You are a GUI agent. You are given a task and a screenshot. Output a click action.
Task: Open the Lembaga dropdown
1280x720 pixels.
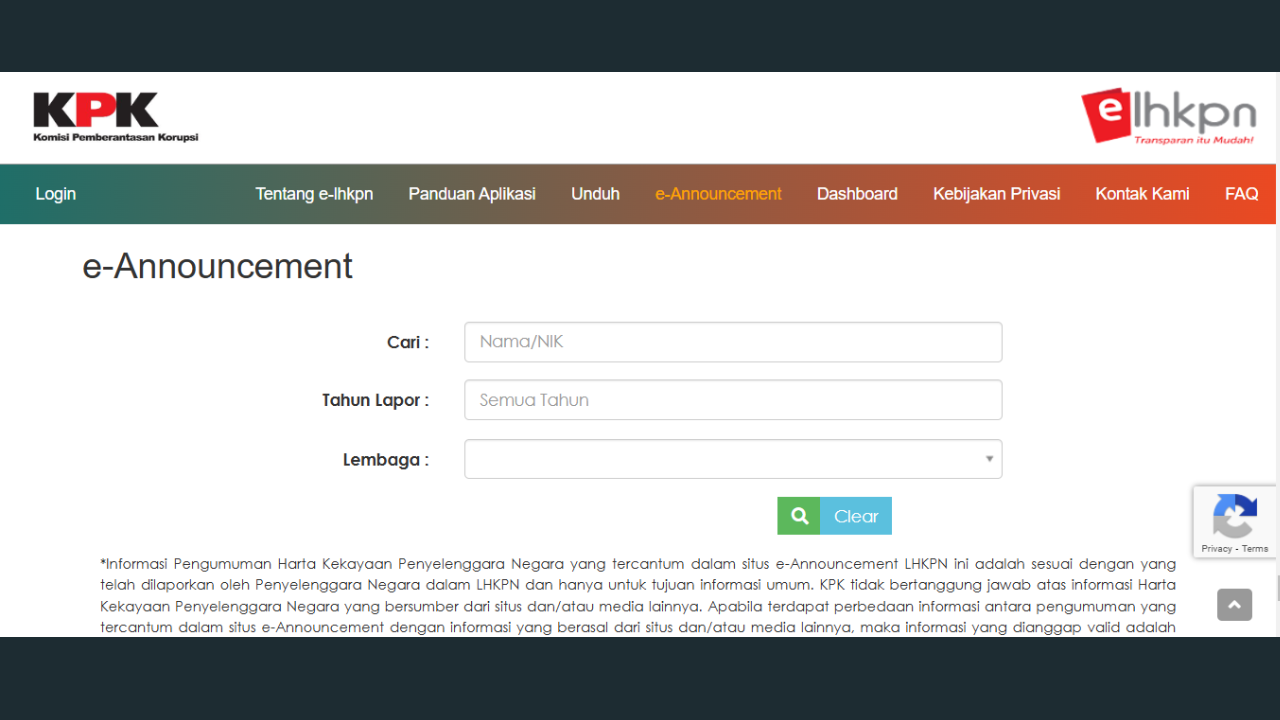click(733, 459)
